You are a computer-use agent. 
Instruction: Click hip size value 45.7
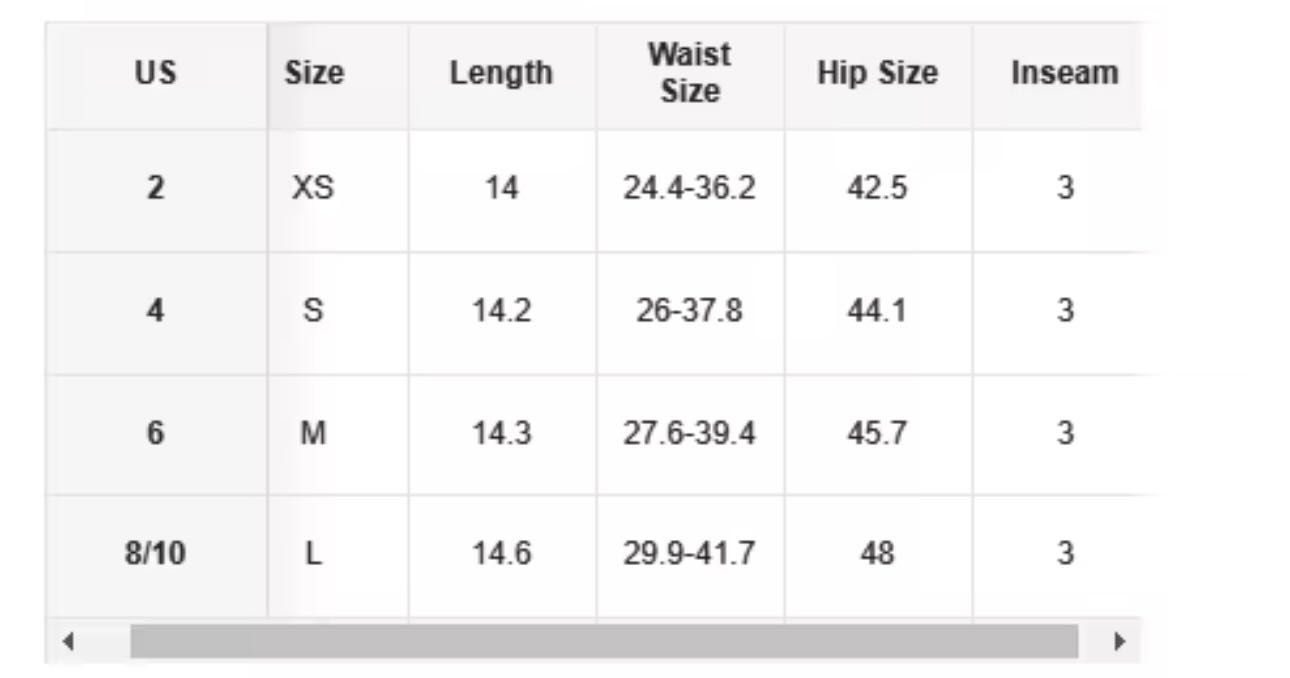pyautogui.click(x=877, y=434)
